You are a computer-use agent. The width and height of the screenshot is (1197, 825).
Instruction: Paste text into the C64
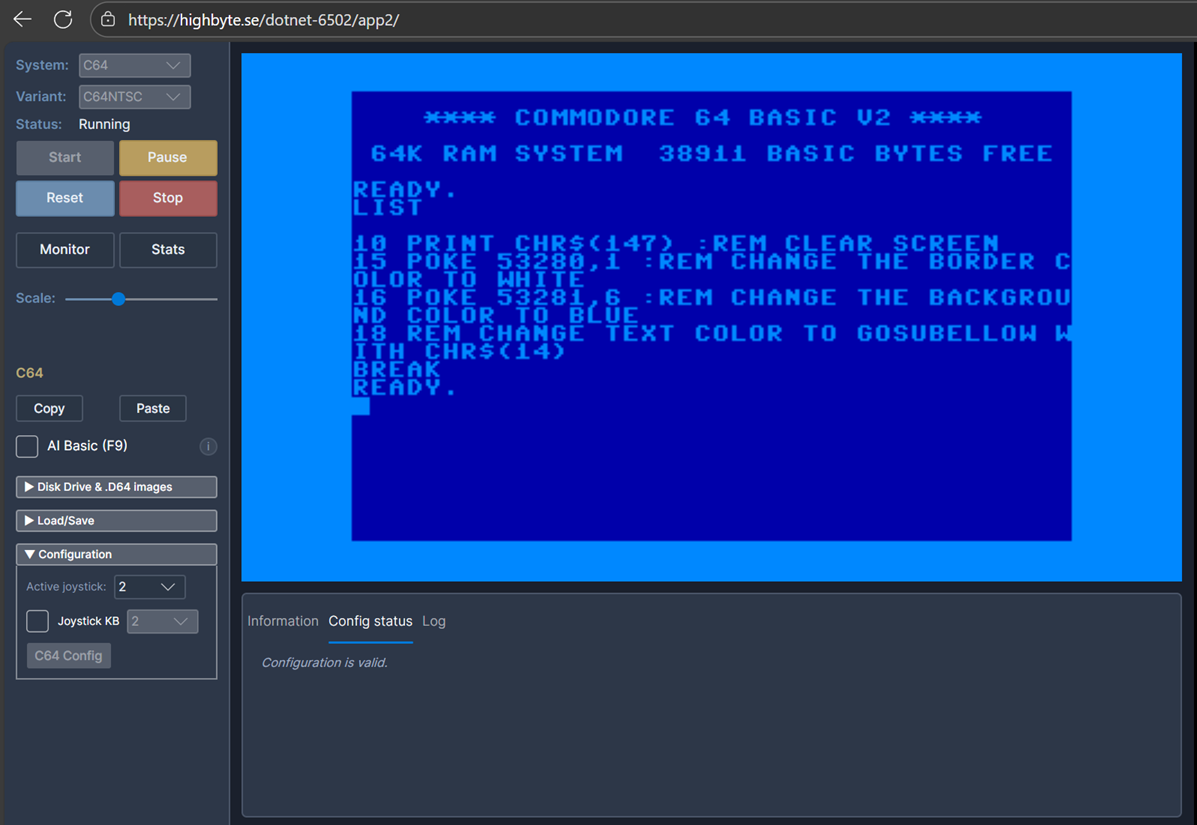tap(153, 408)
